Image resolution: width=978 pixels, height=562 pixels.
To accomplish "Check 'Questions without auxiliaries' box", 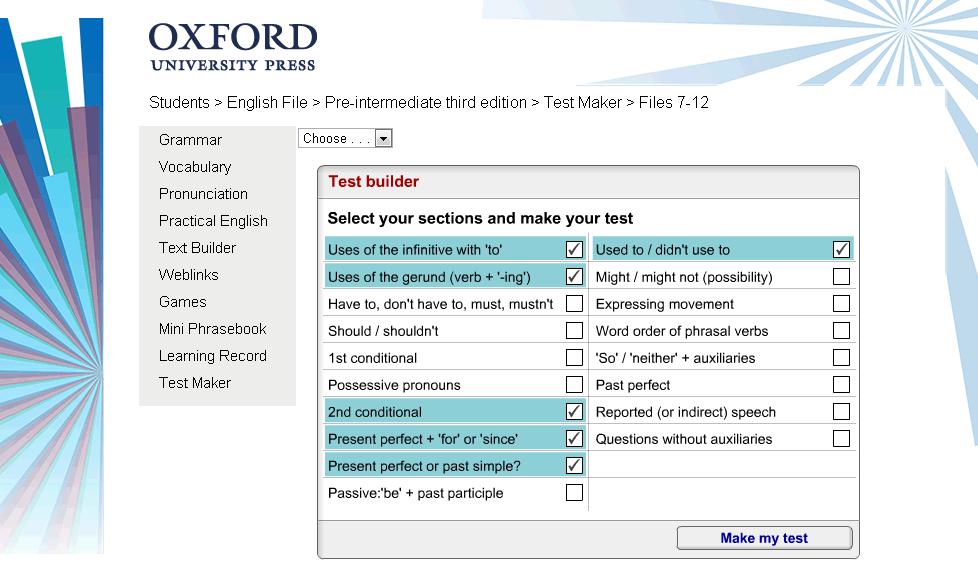I will pos(841,438).
